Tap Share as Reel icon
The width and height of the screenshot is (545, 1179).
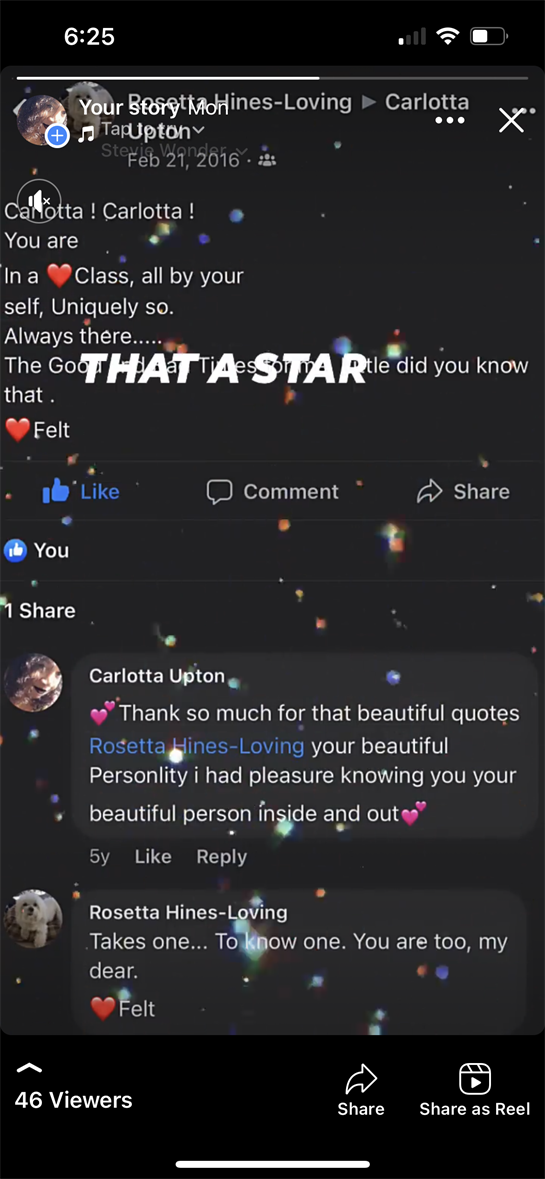pyautogui.click(x=474, y=1079)
